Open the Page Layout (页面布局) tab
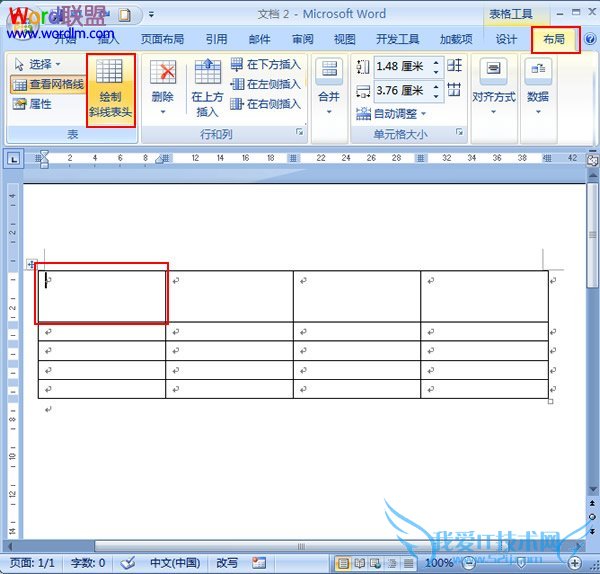This screenshot has width=600, height=574. pyautogui.click(x=162, y=39)
